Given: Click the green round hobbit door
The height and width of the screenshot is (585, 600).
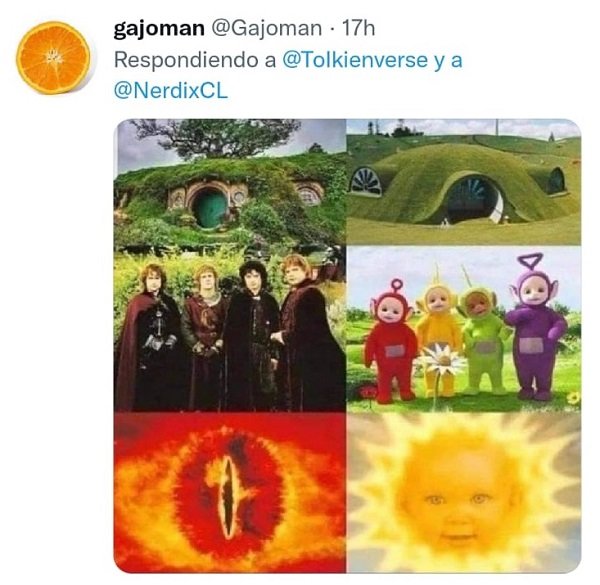Looking at the screenshot, I should click(x=210, y=209).
